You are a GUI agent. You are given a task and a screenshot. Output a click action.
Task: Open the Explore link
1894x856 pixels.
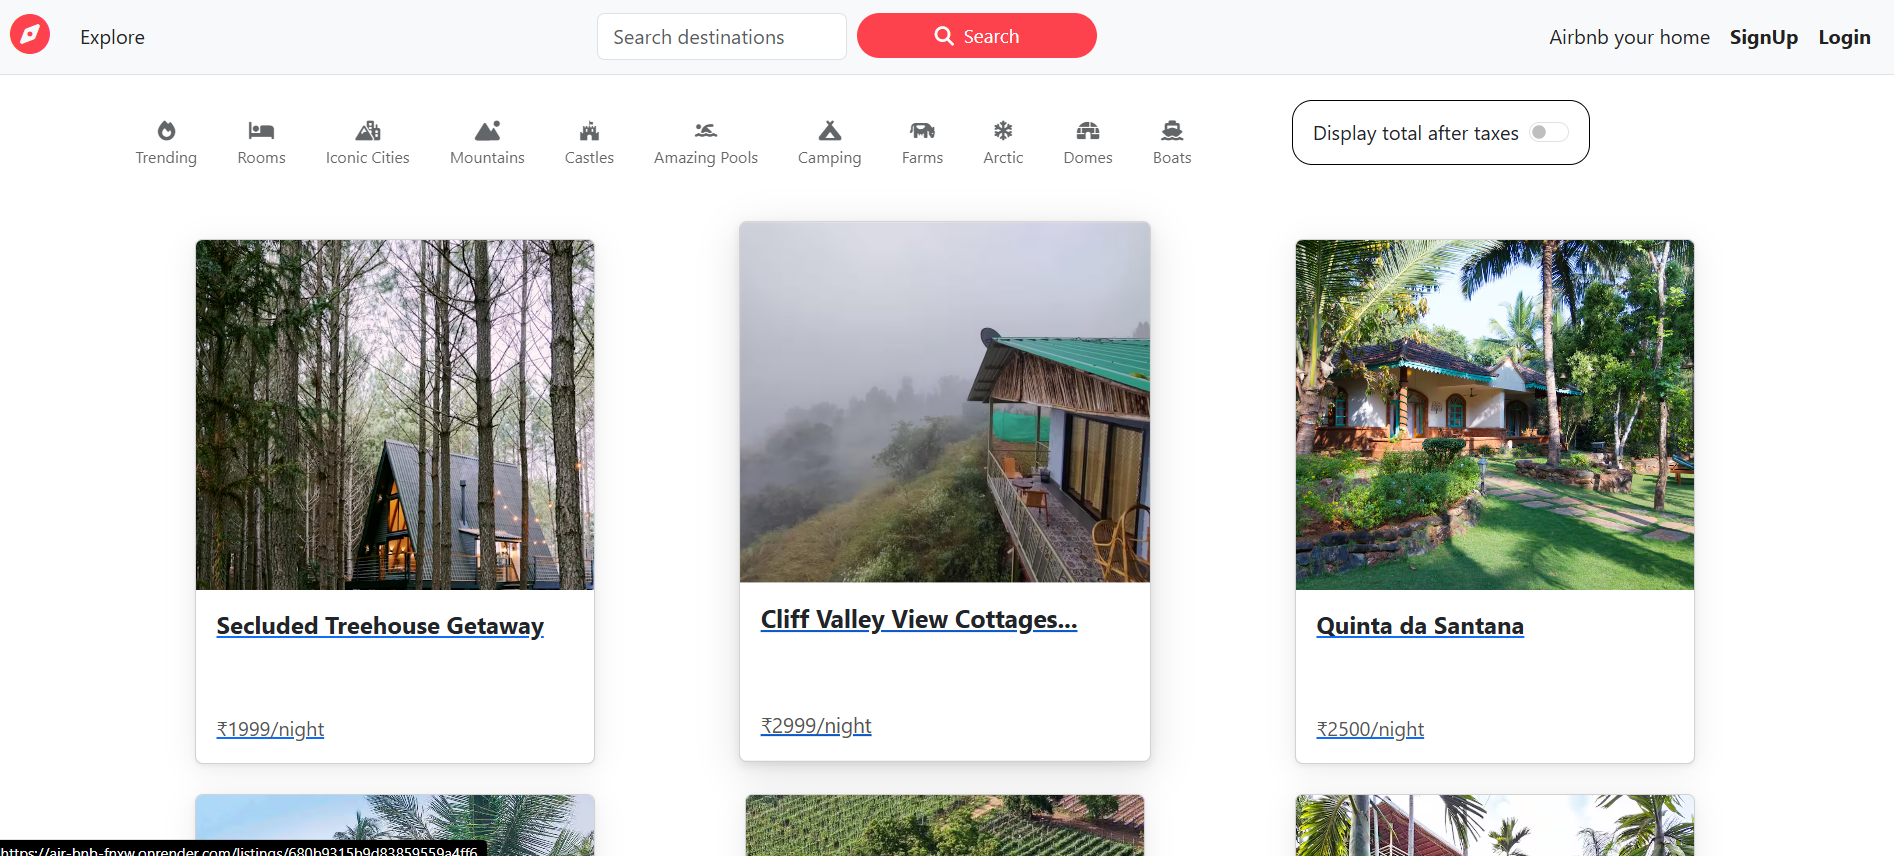(112, 37)
